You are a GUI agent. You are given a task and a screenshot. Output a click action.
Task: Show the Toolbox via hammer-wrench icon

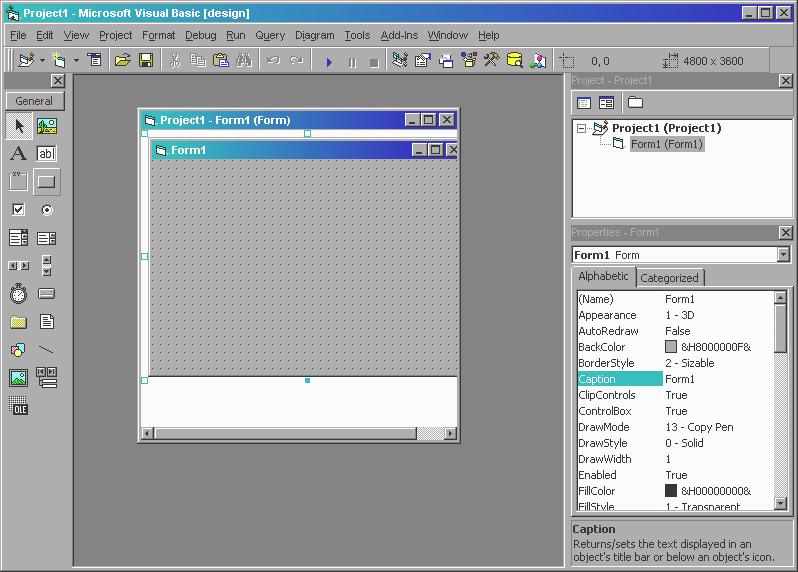pyautogui.click(x=492, y=61)
